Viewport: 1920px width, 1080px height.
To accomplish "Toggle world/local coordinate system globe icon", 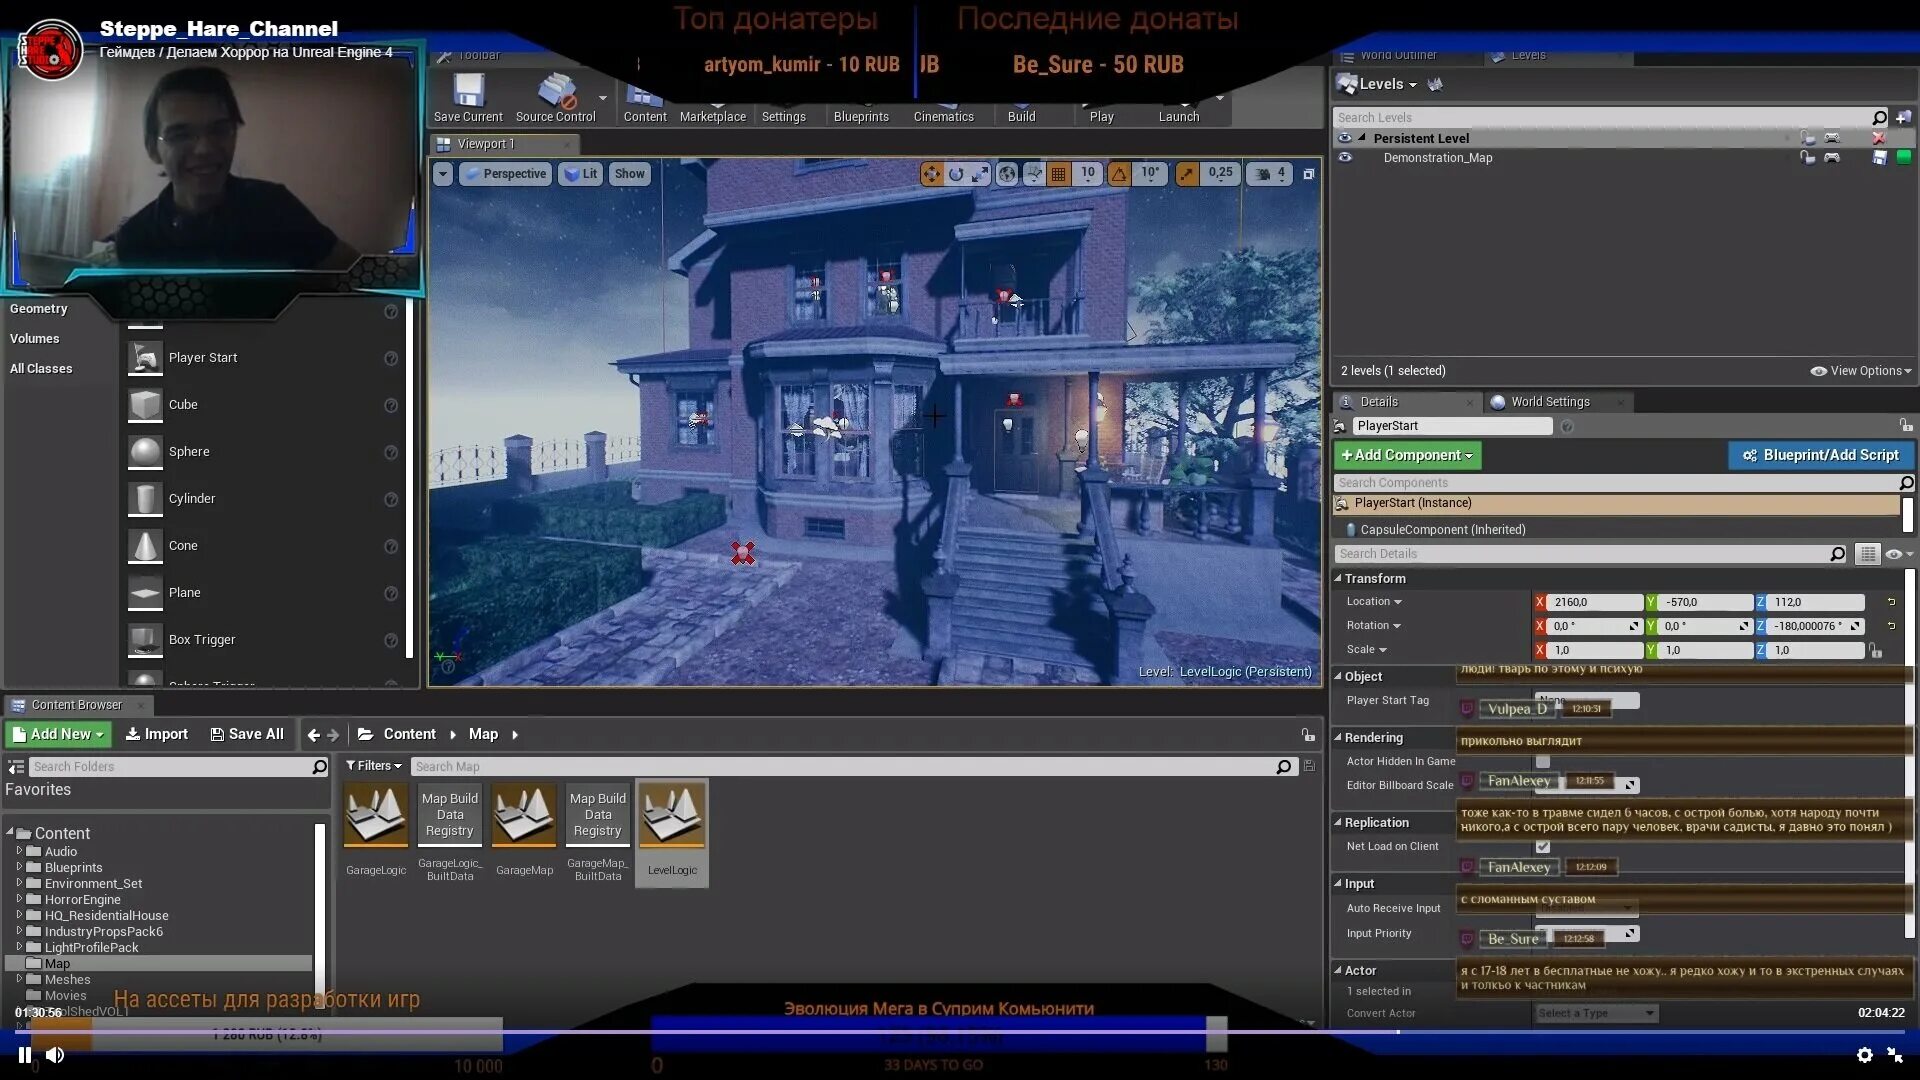I will [x=1007, y=174].
